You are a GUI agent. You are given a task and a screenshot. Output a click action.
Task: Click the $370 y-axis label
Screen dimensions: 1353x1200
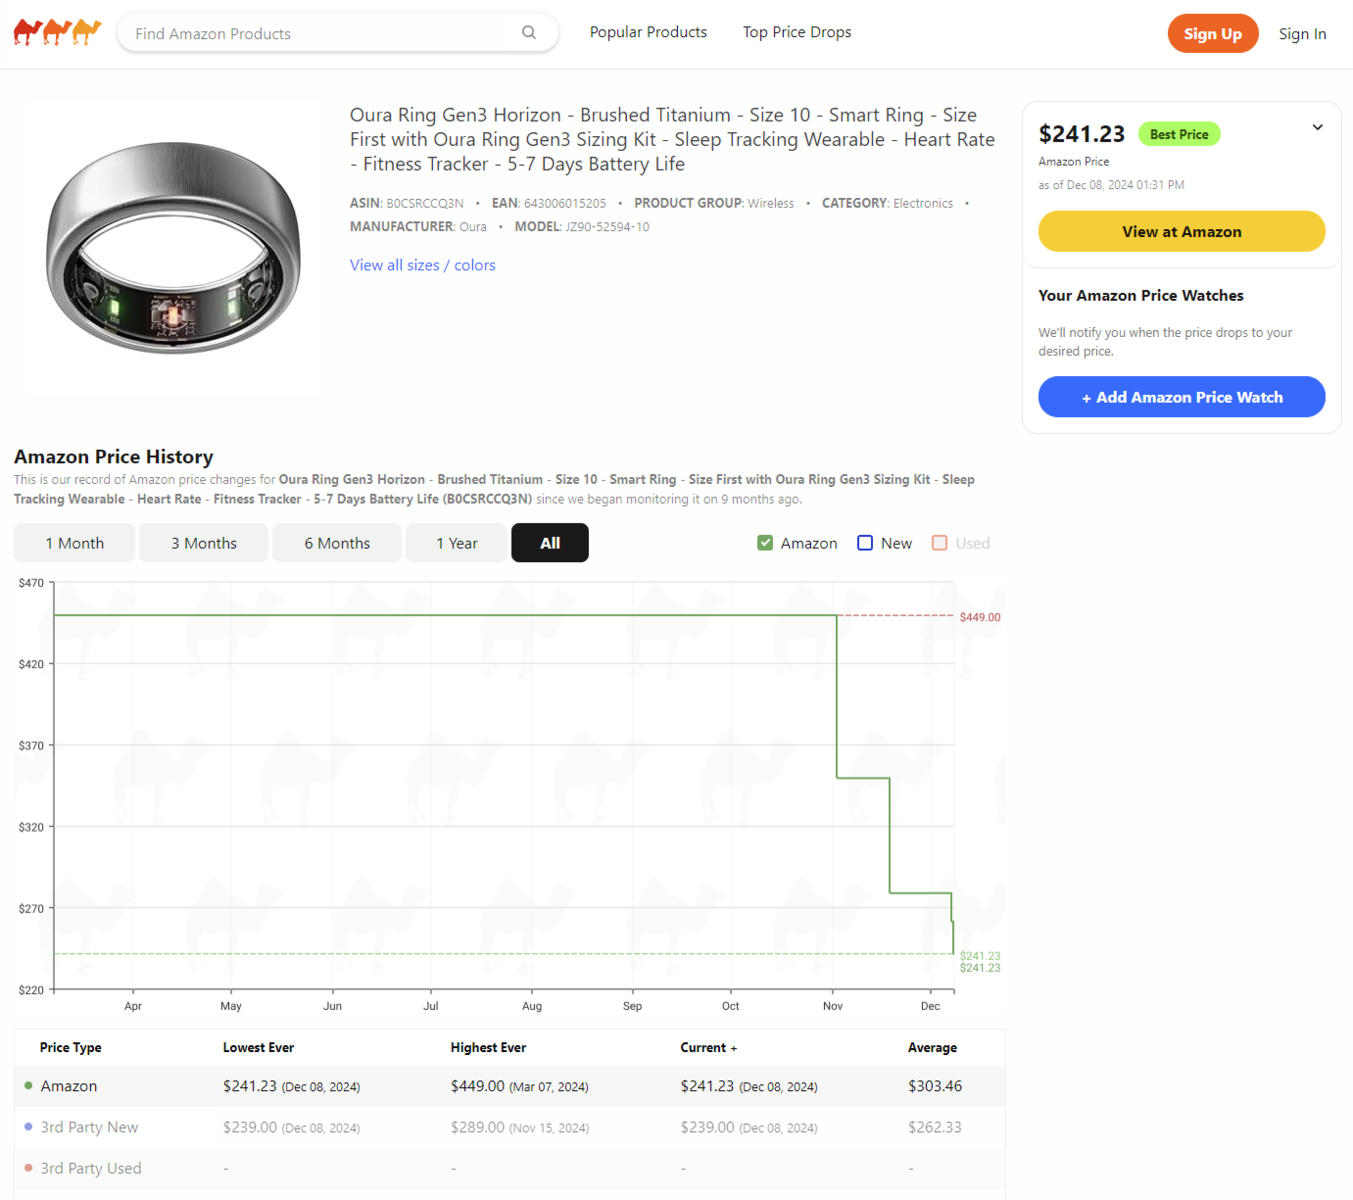coord(31,746)
